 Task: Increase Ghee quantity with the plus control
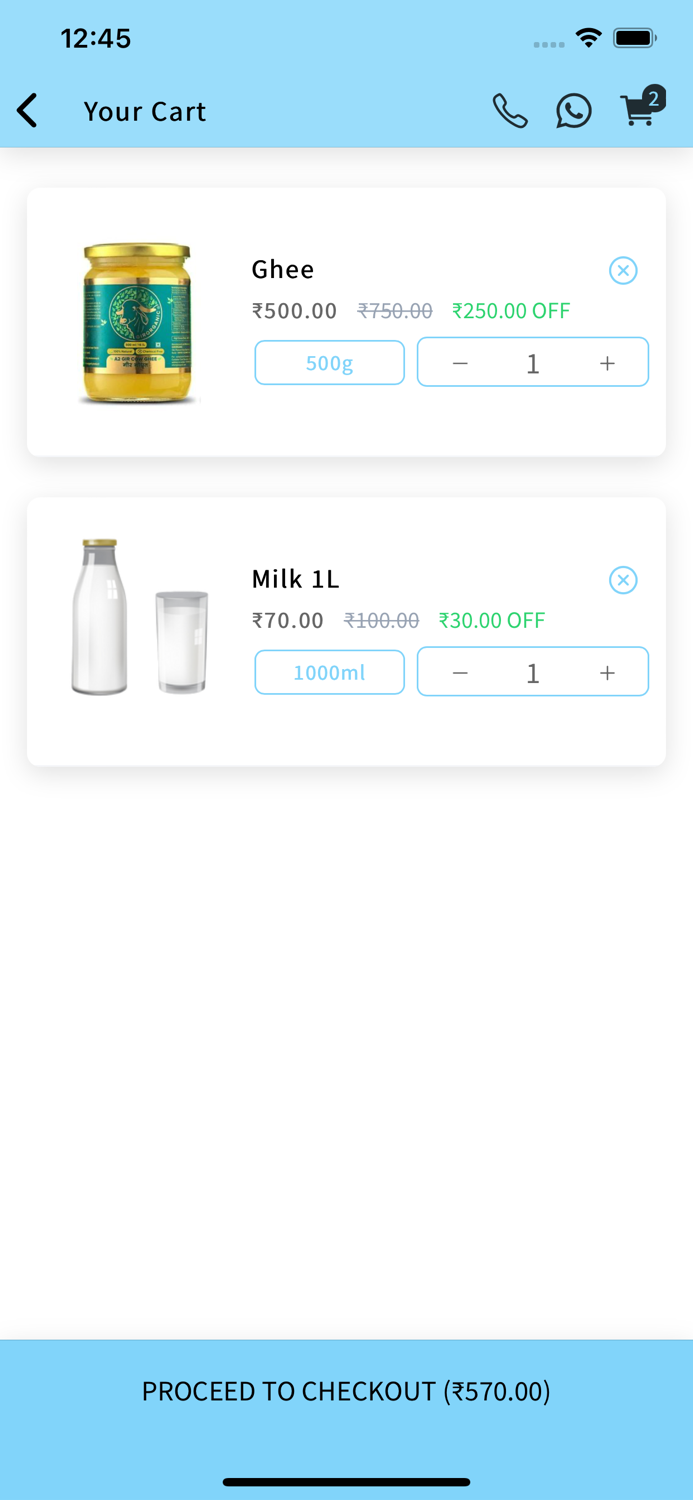tap(607, 362)
